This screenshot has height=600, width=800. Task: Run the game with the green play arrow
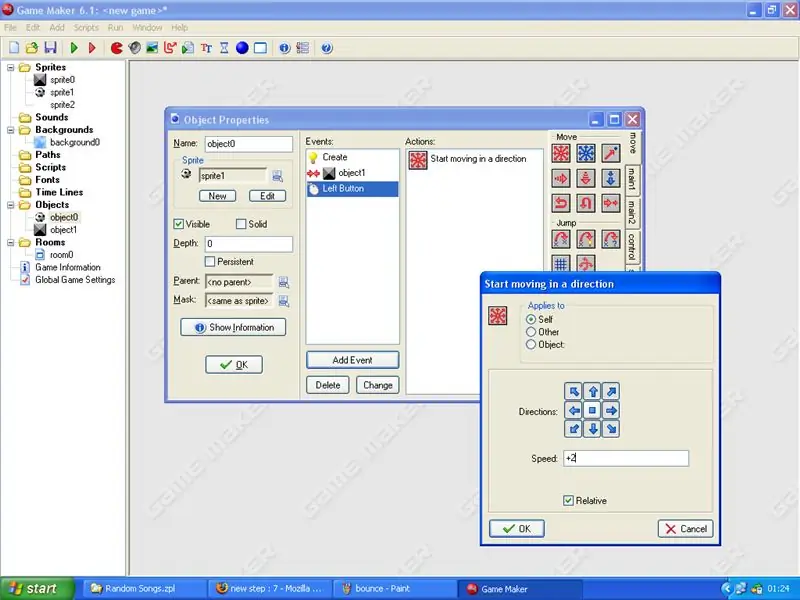[74, 48]
